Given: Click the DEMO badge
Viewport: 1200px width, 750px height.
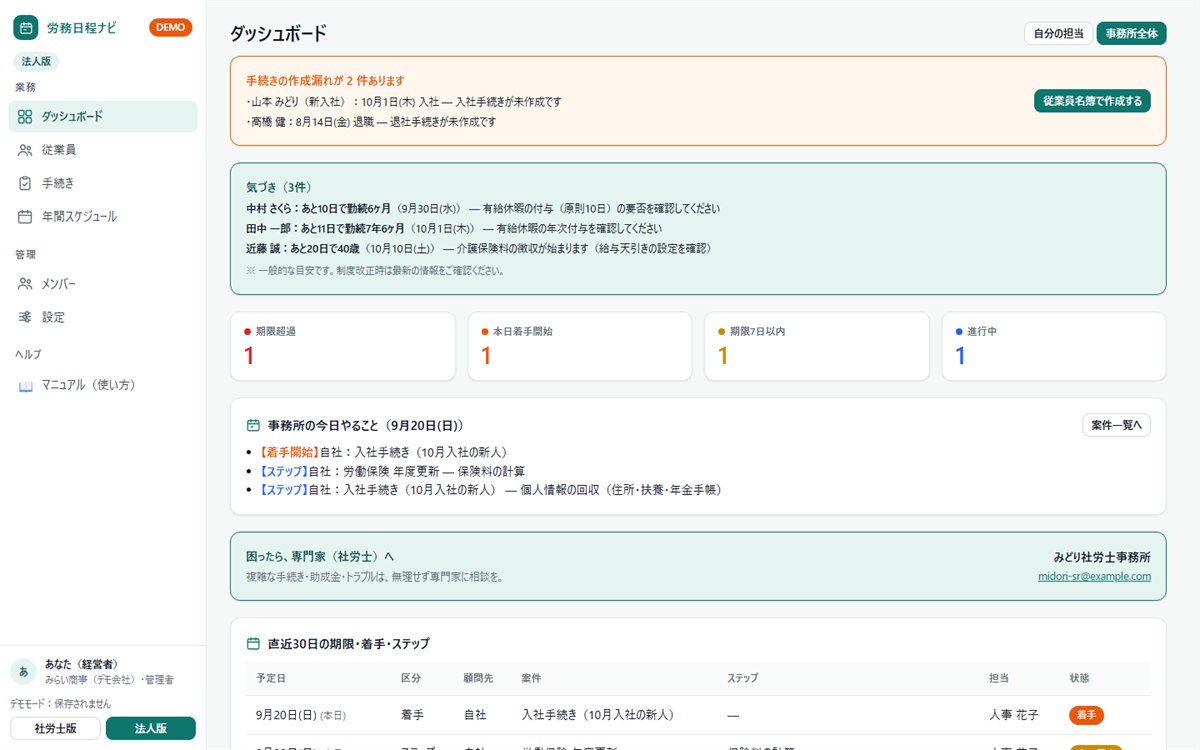Looking at the screenshot, I should [x=171, y=28].
